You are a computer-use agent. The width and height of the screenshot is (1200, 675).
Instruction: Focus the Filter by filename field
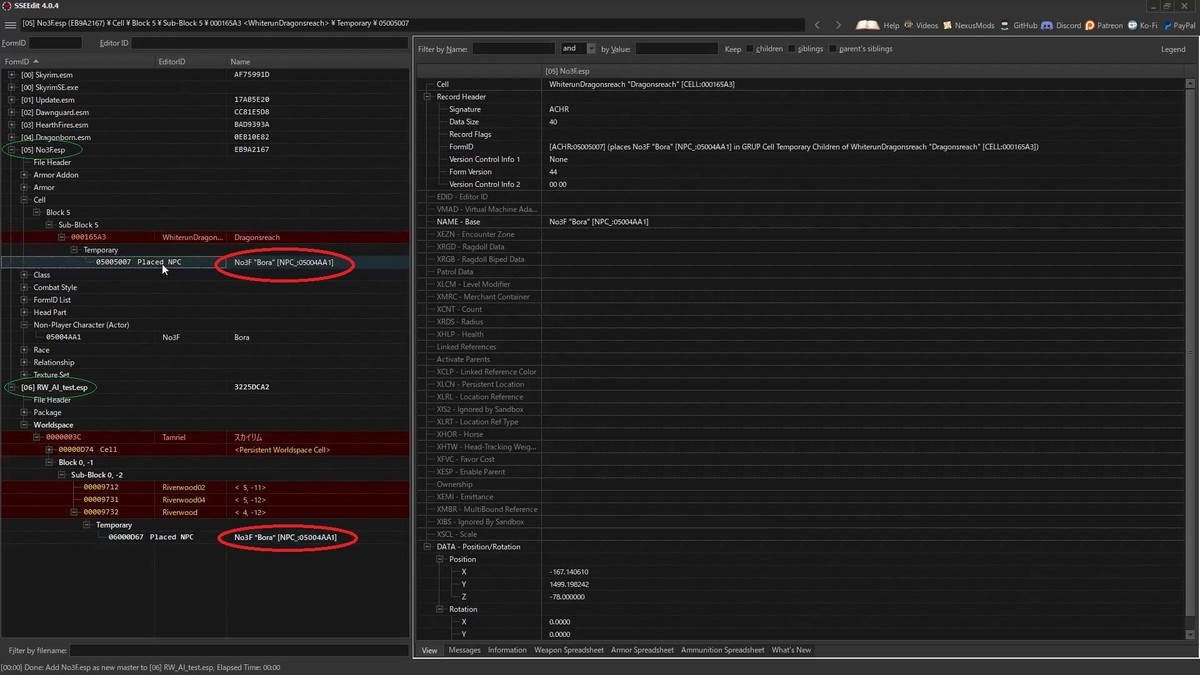point(238,650)
